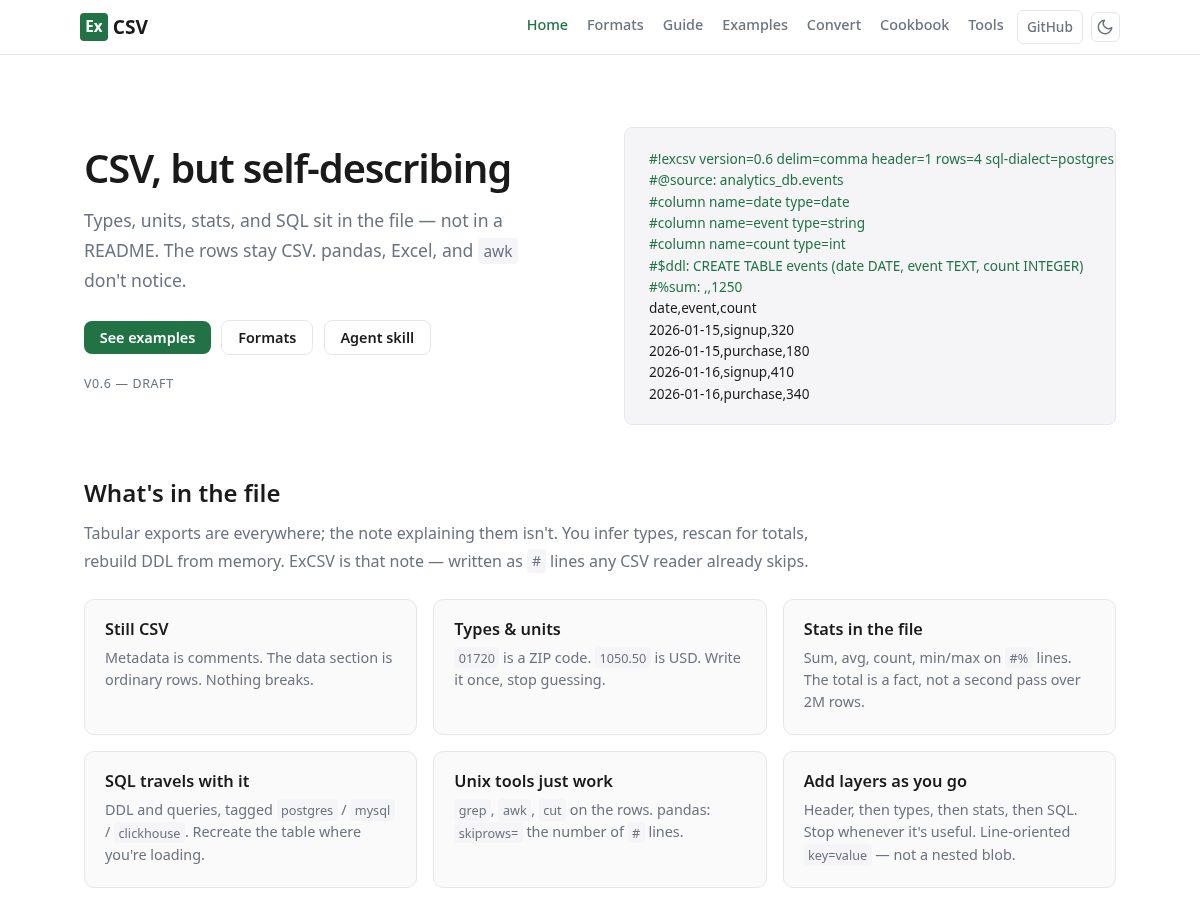Viewport: 1200px width, 900px height.
Task: Click the 'Stats in the file' card title
Action: pos(863,629)
